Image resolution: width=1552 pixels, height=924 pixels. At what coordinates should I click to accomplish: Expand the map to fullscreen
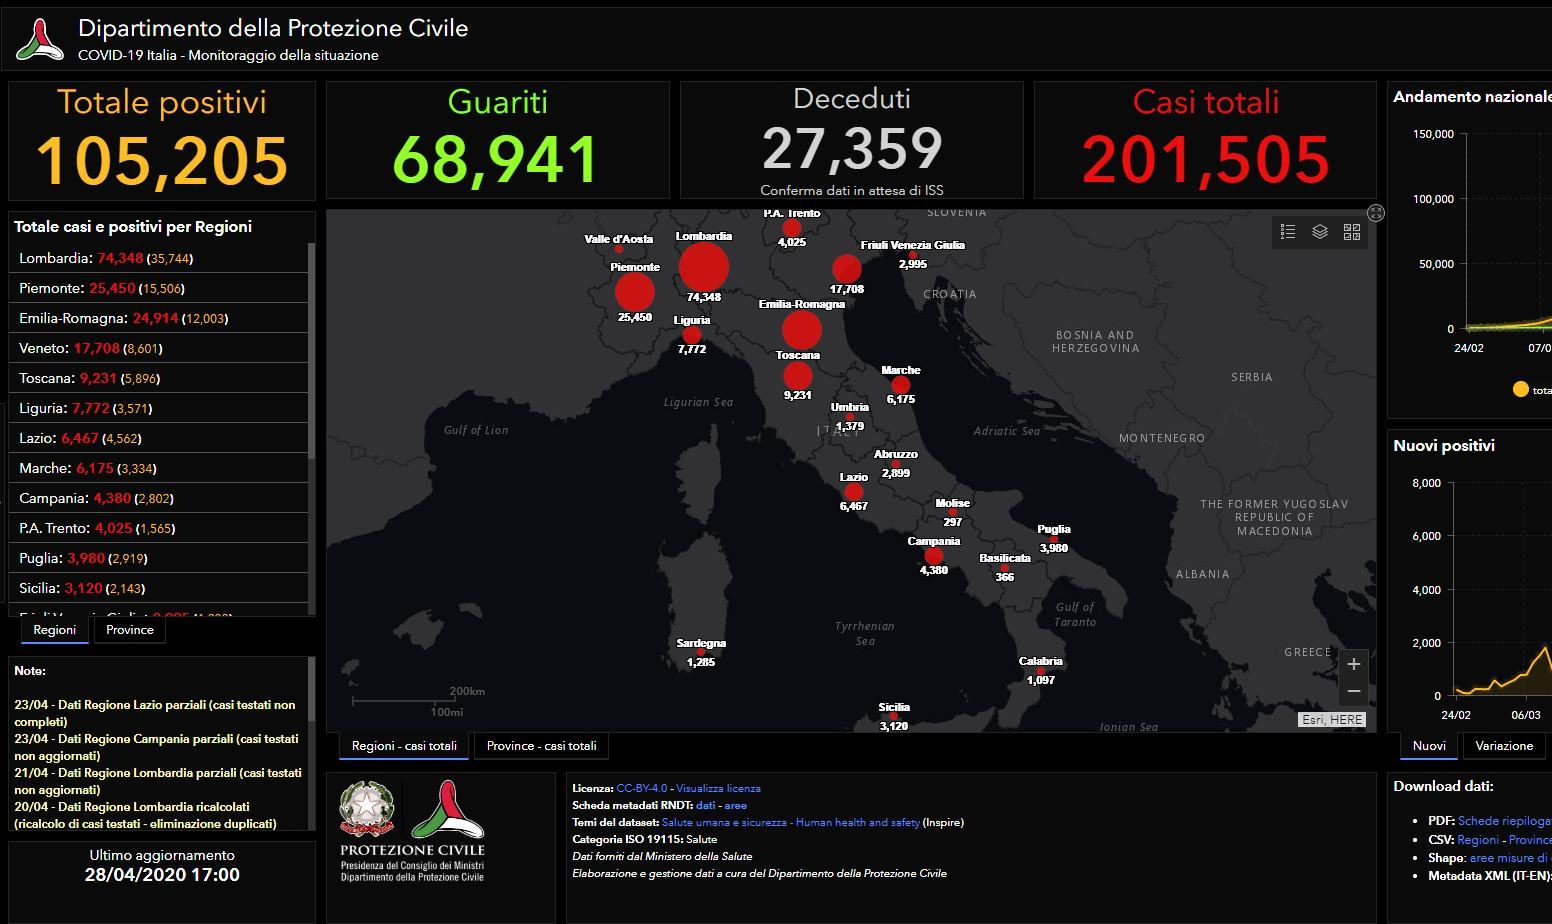tap(1376, 213)
